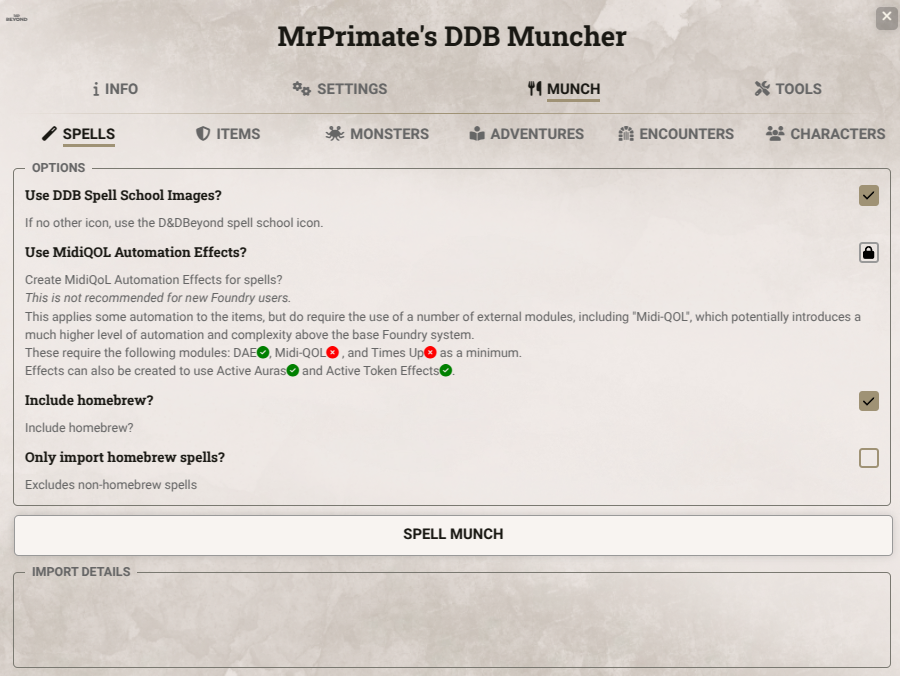Show the CHARACTERS sub-tab

coord(825,134)
